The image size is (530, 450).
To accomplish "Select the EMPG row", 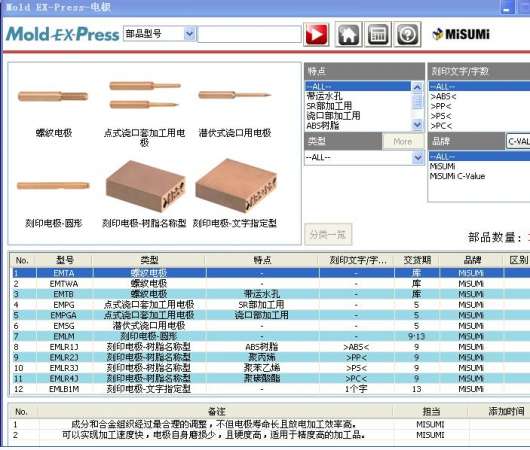I will 271,305.
